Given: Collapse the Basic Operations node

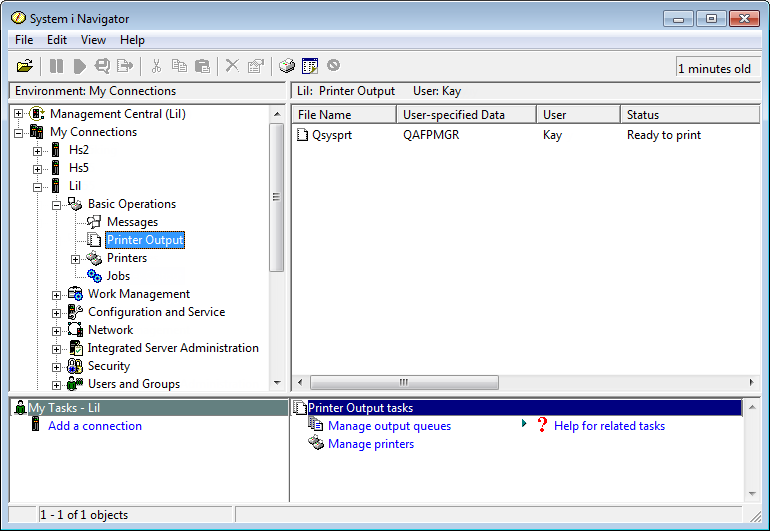Looking at the screenshot, I should coord(57,205).
